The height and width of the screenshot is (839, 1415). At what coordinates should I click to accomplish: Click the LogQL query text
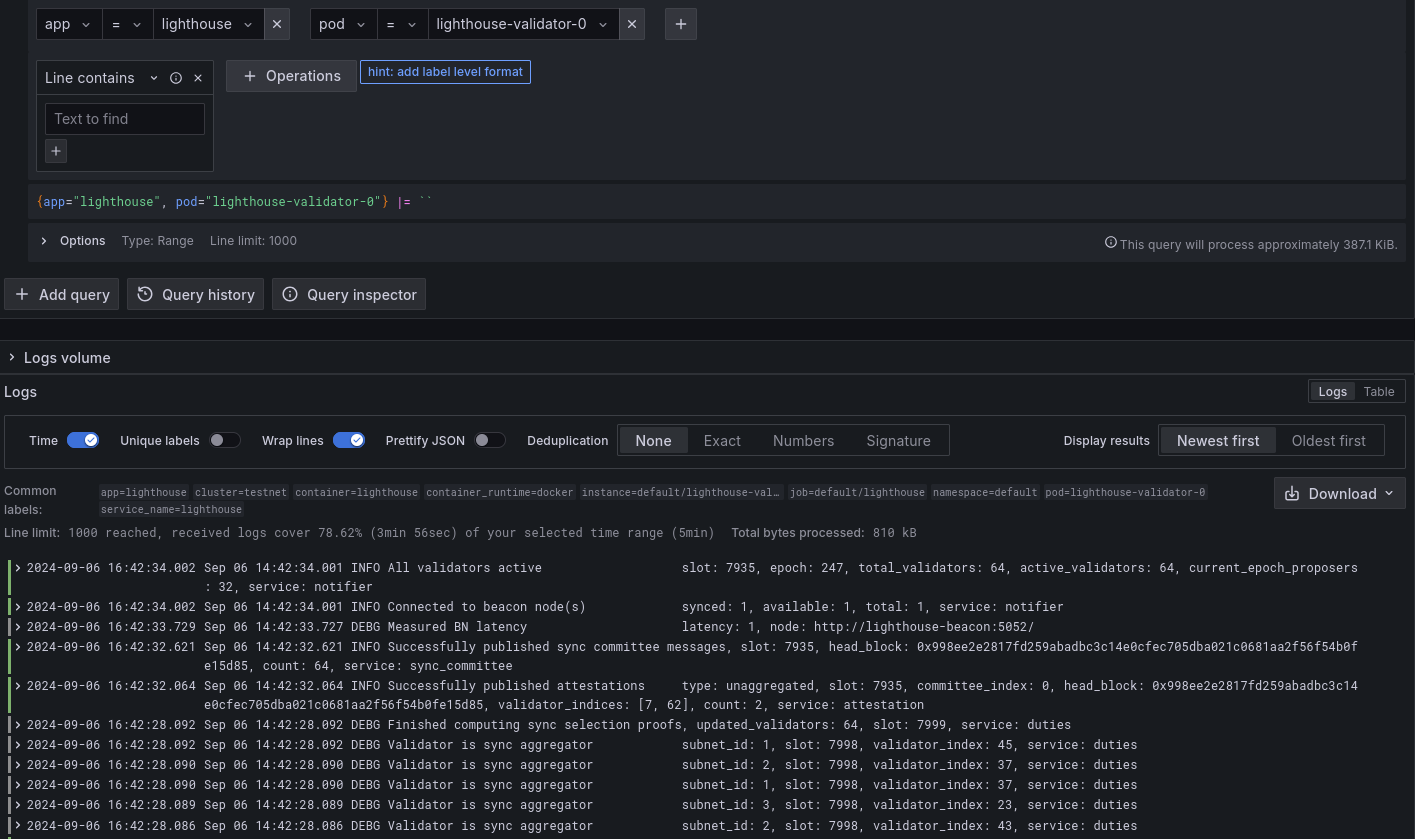[235, 202]
